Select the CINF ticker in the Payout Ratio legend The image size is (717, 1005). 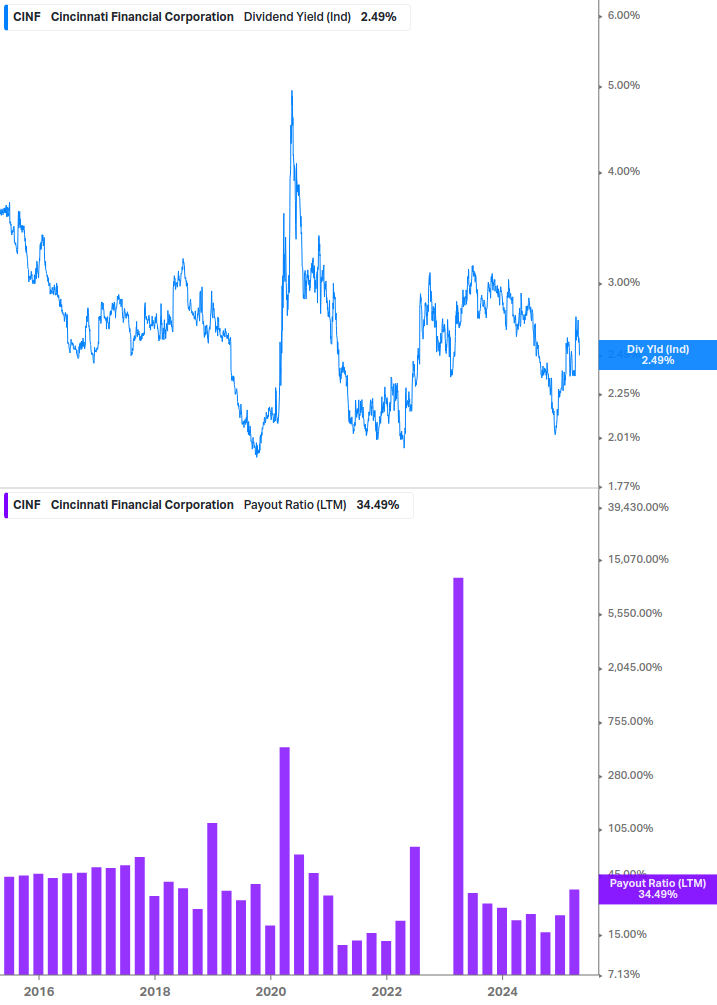[x=27, y=505]
